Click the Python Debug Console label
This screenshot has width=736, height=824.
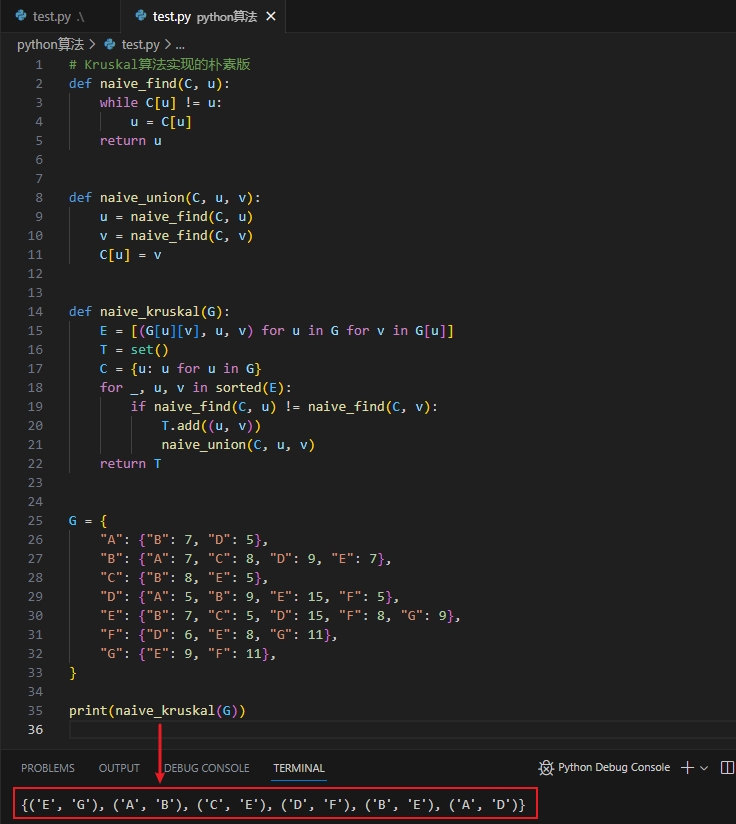(614, 767)
